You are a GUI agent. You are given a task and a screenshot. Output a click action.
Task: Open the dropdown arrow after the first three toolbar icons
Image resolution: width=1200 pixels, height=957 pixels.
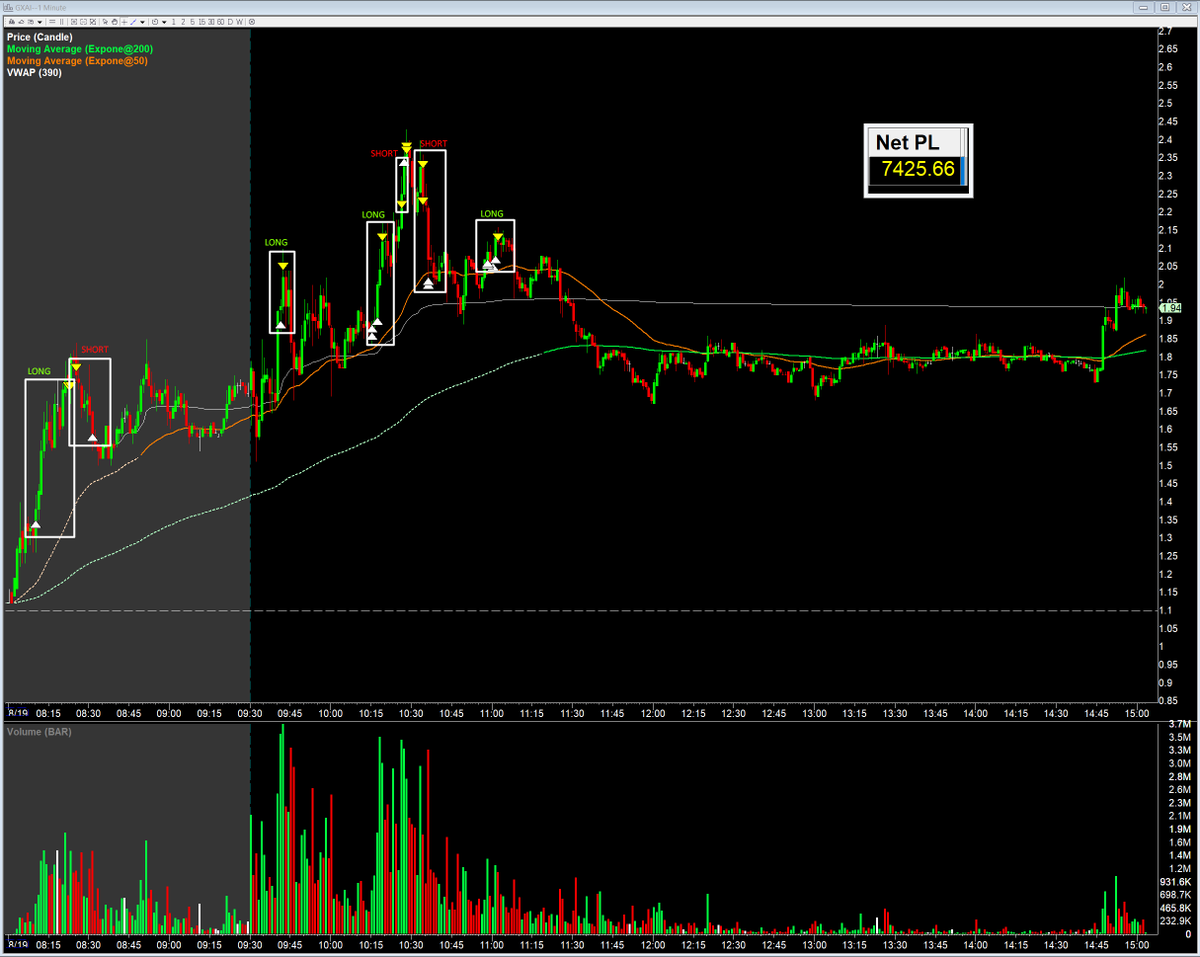tap(40, 22)
